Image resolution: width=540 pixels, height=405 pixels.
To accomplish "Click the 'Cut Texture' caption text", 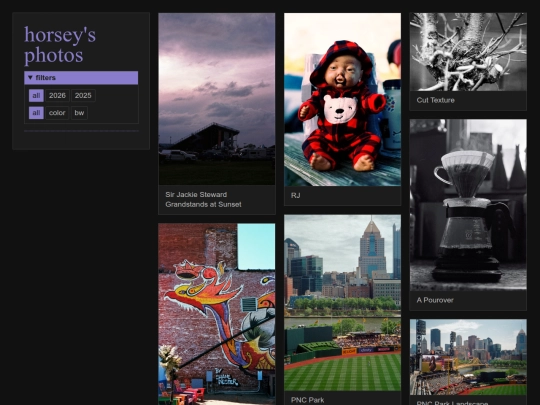I will (x=436, y=100).
